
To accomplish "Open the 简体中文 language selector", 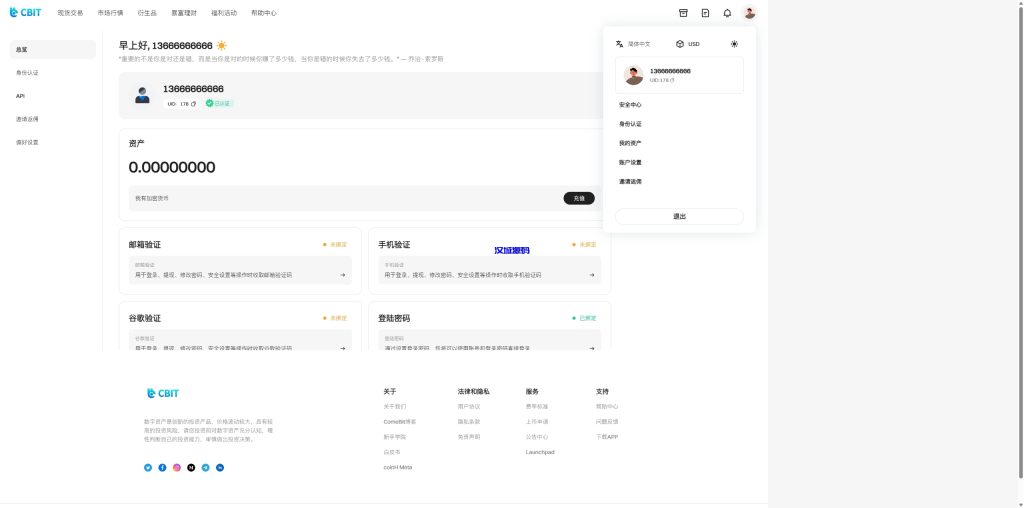I will click(633, 44).
